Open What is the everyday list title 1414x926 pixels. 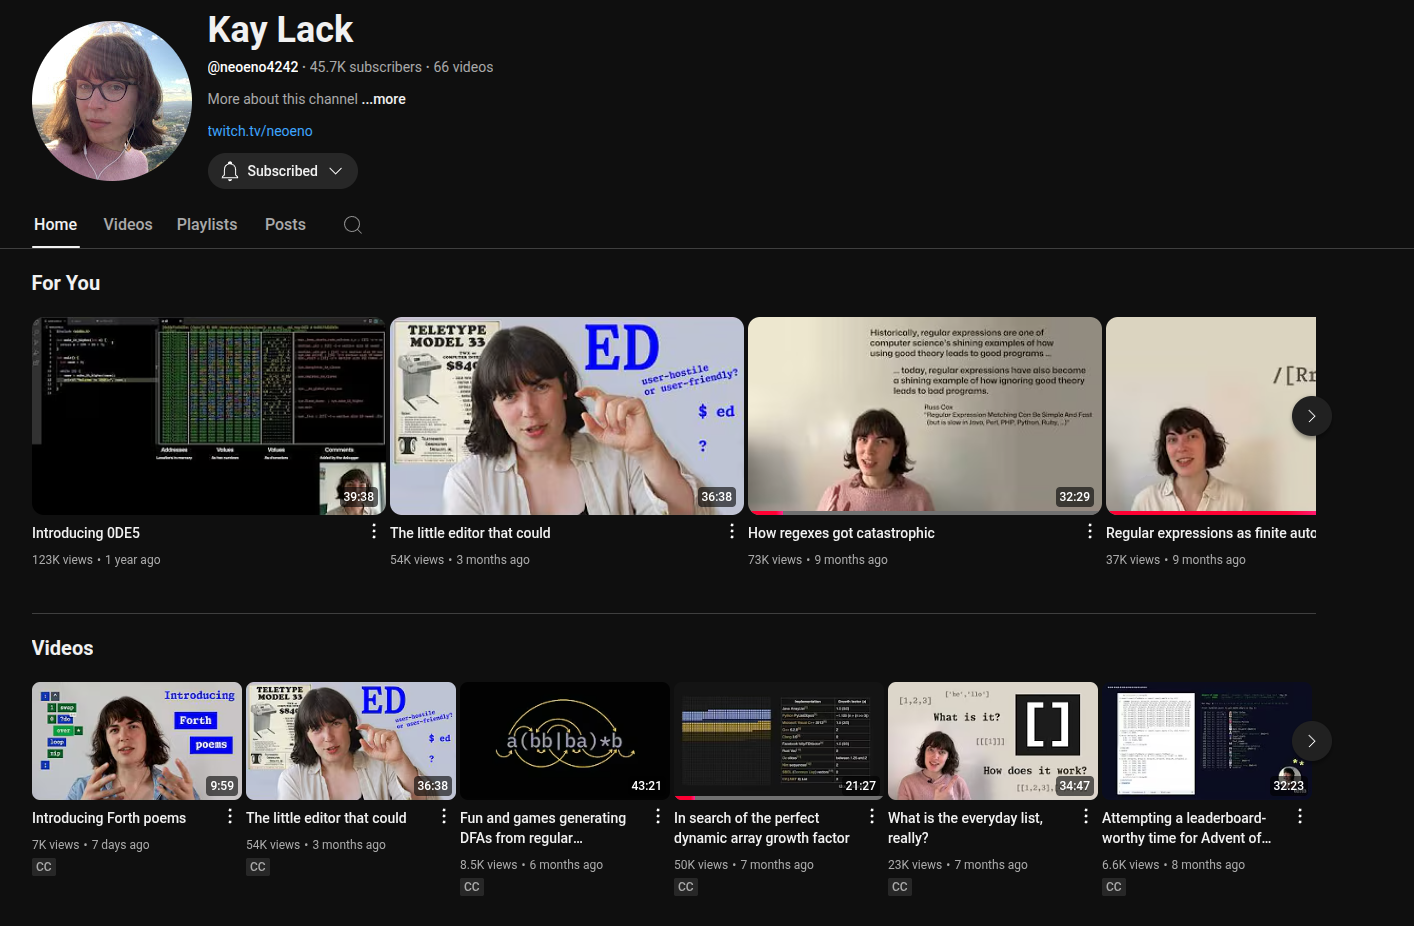pyautogui.click(x=965, y=828)
